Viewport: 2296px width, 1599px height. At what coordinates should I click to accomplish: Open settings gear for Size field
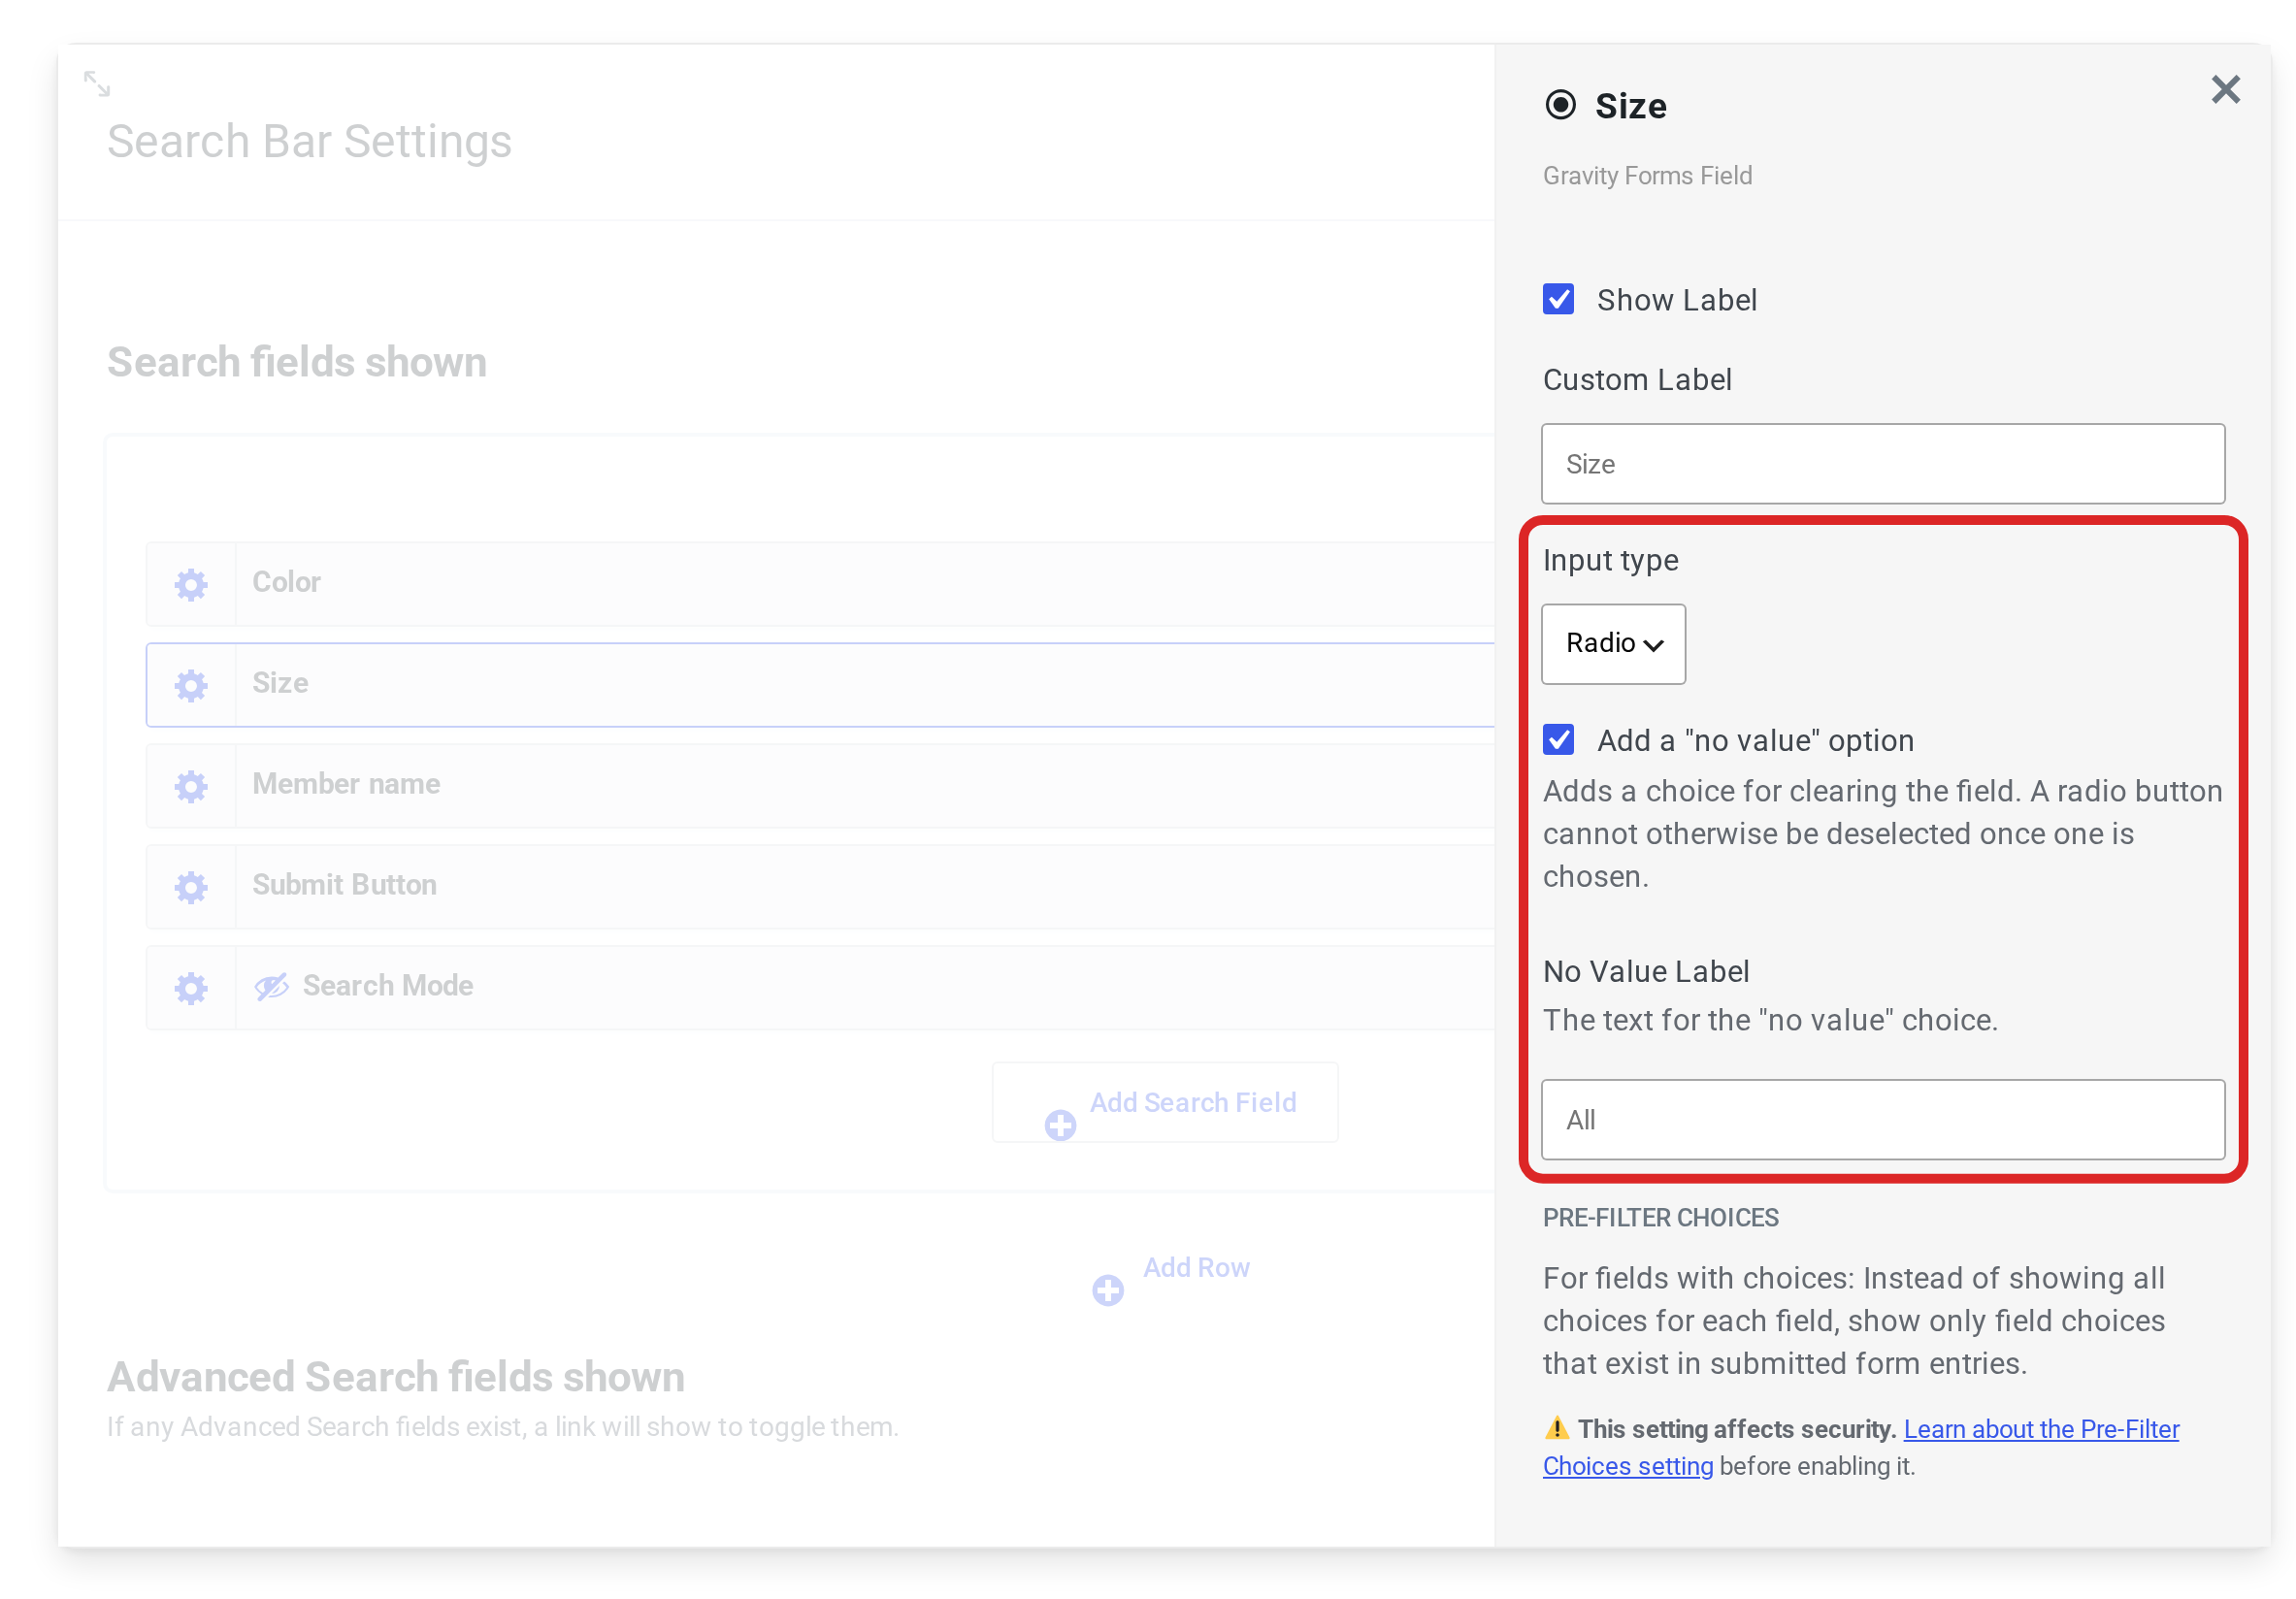point(191,685)
